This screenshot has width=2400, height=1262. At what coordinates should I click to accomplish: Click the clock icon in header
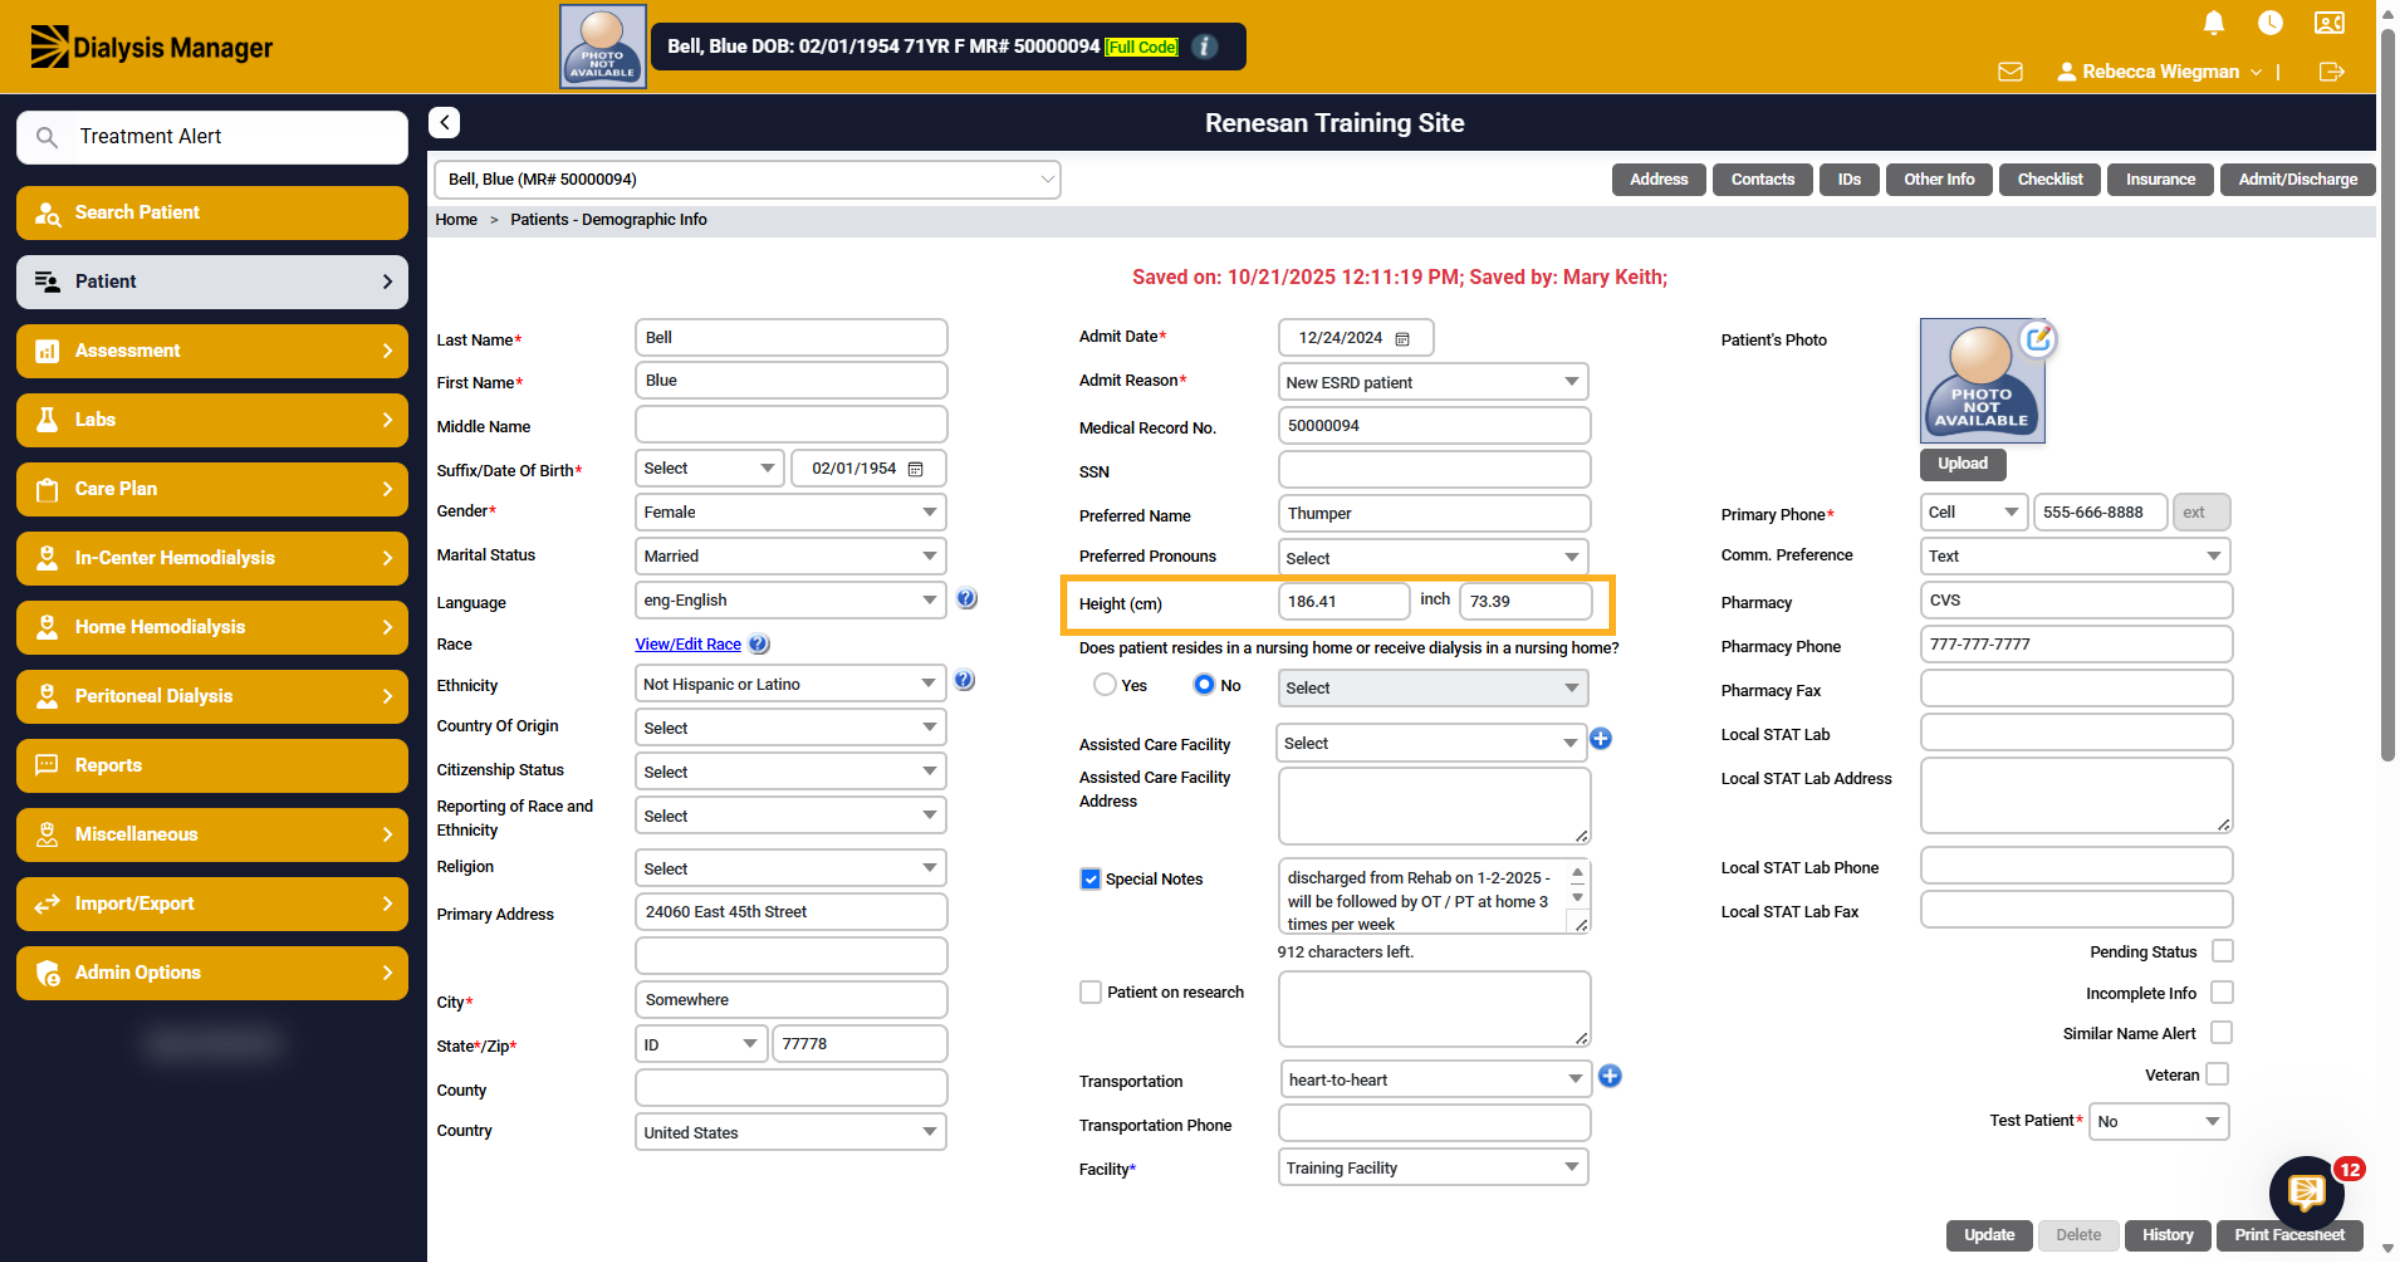(2270, 23)
